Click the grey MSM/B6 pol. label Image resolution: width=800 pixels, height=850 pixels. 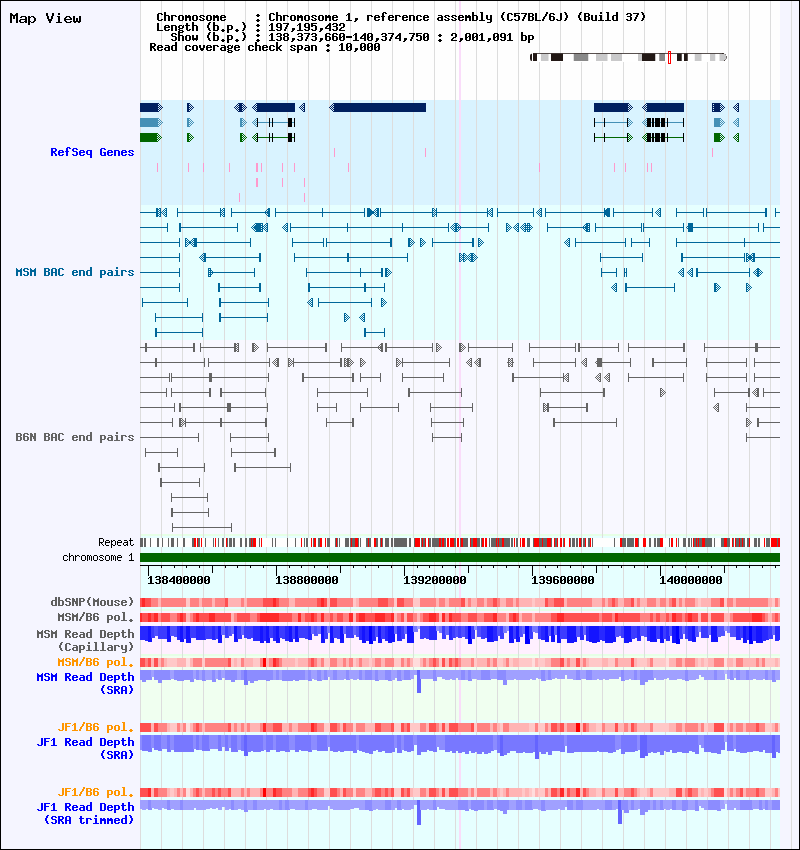click(x=96, y=617)
